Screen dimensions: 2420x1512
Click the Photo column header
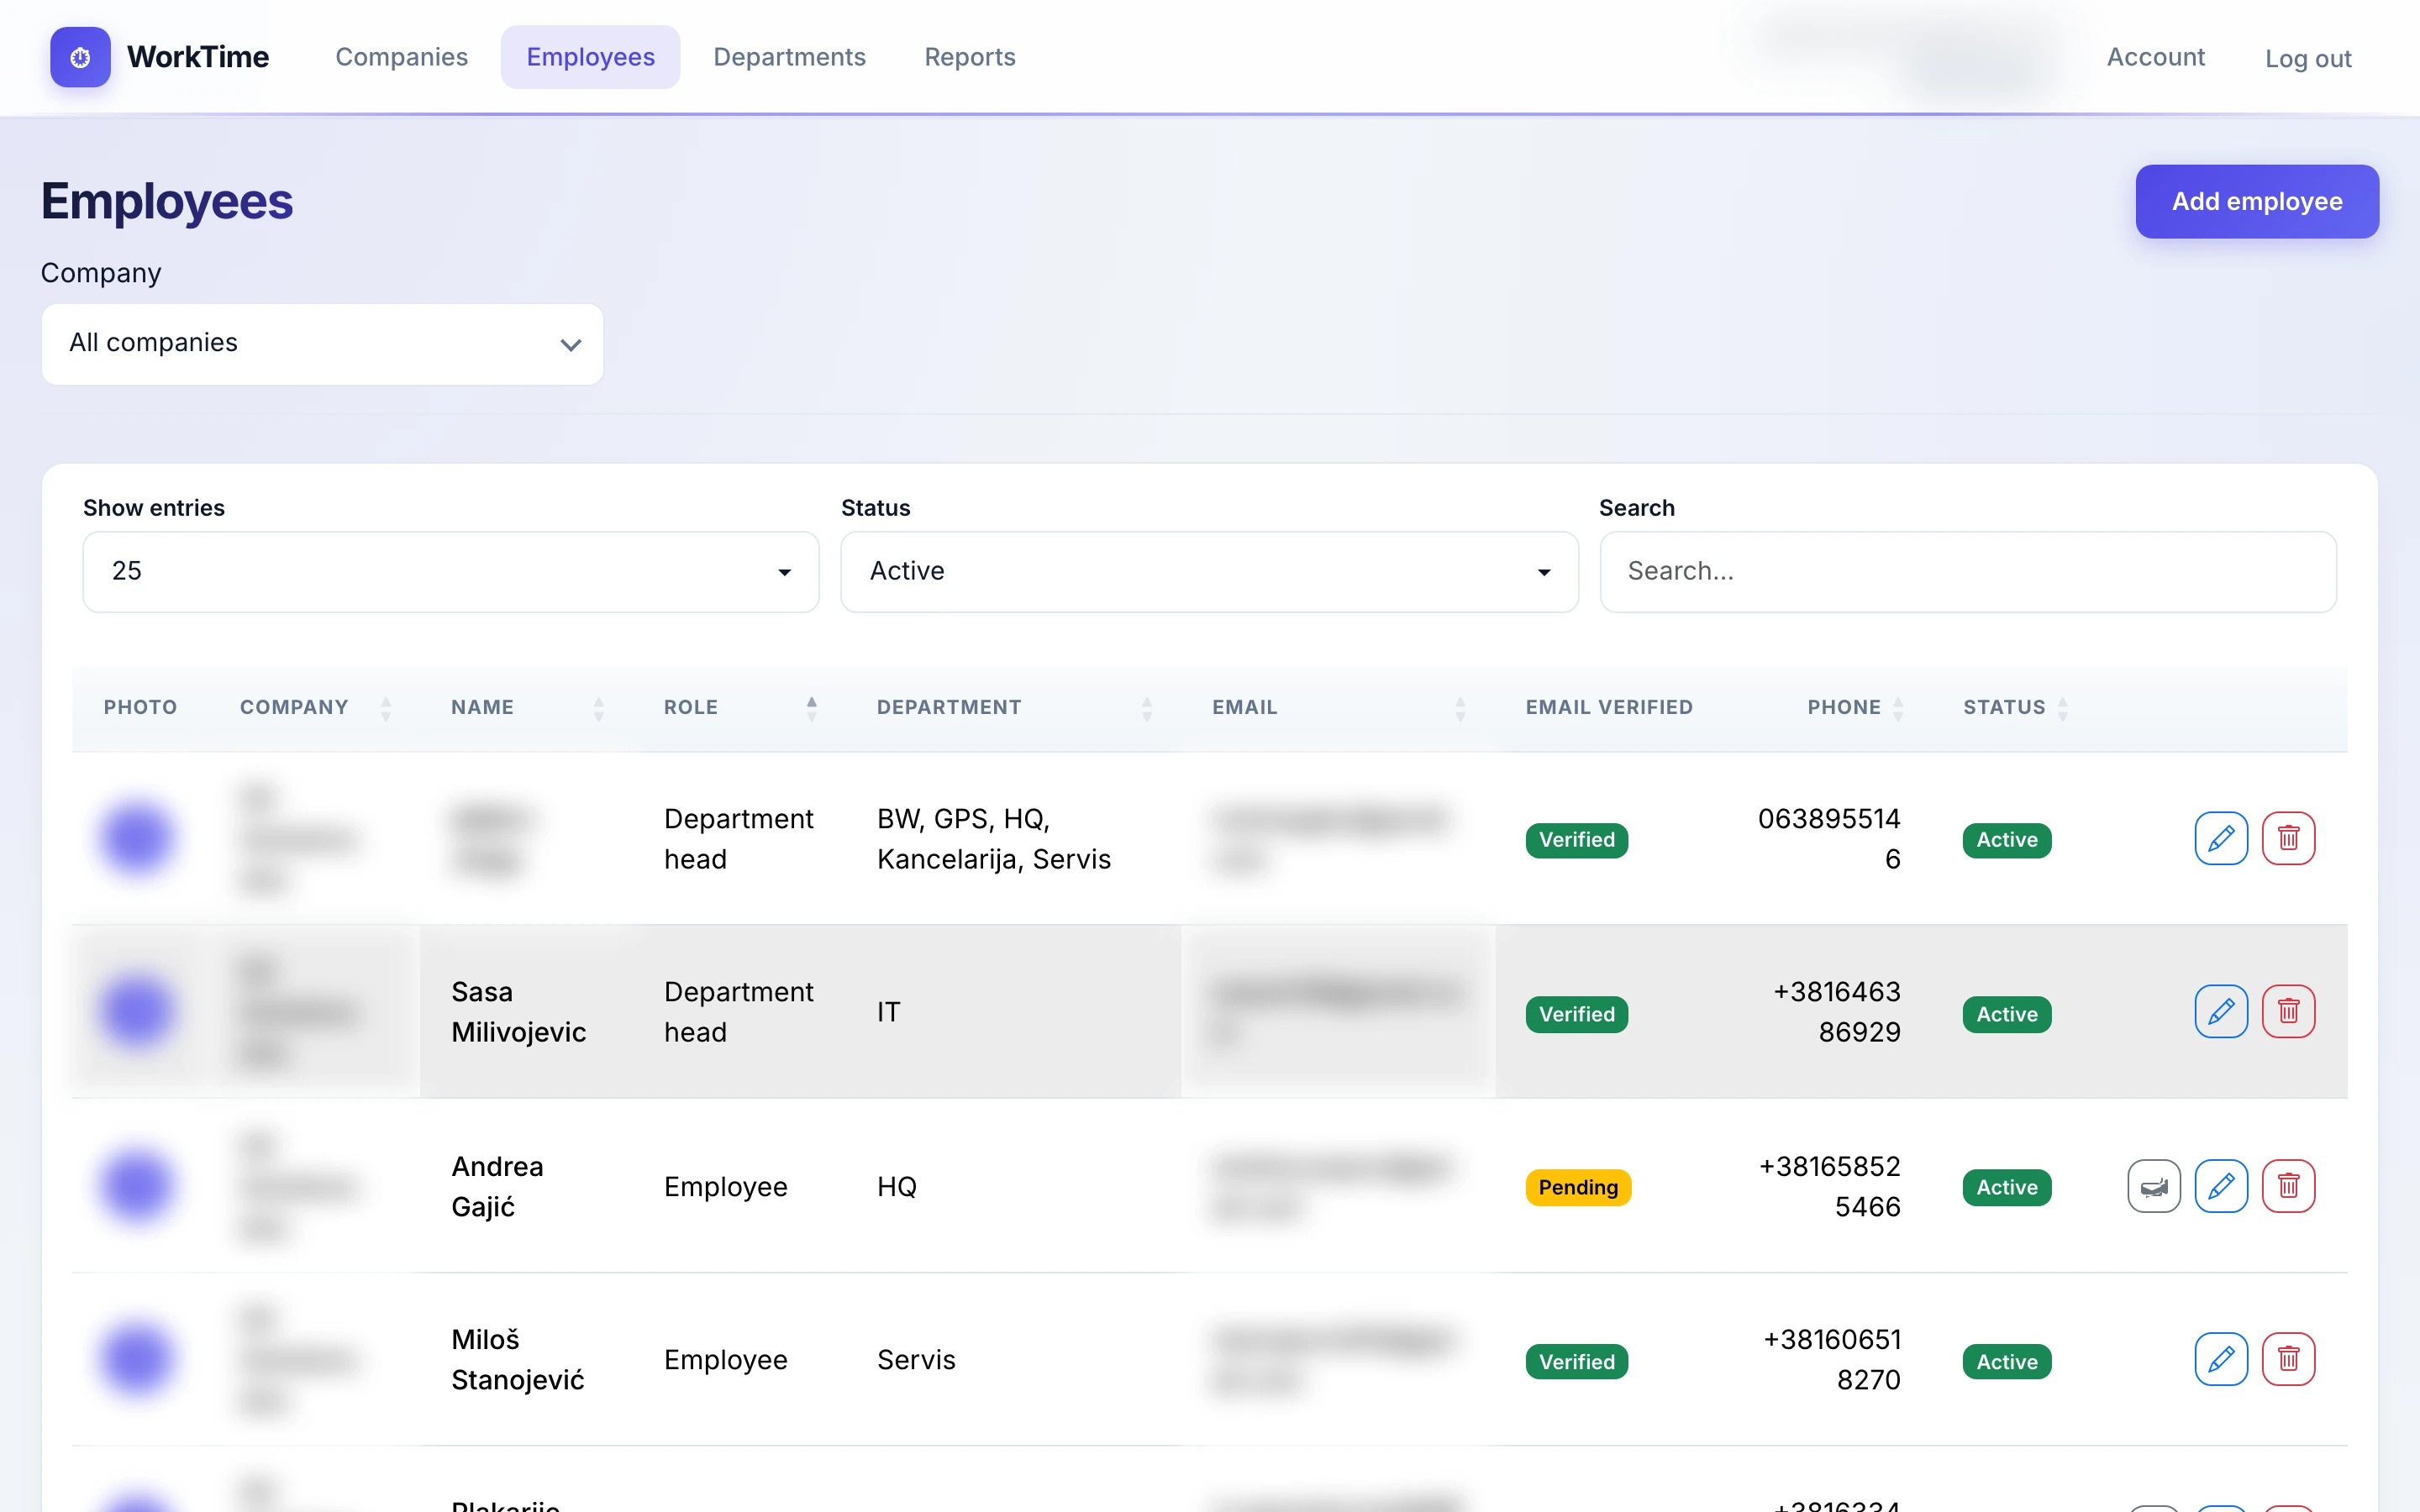[140, 707]
